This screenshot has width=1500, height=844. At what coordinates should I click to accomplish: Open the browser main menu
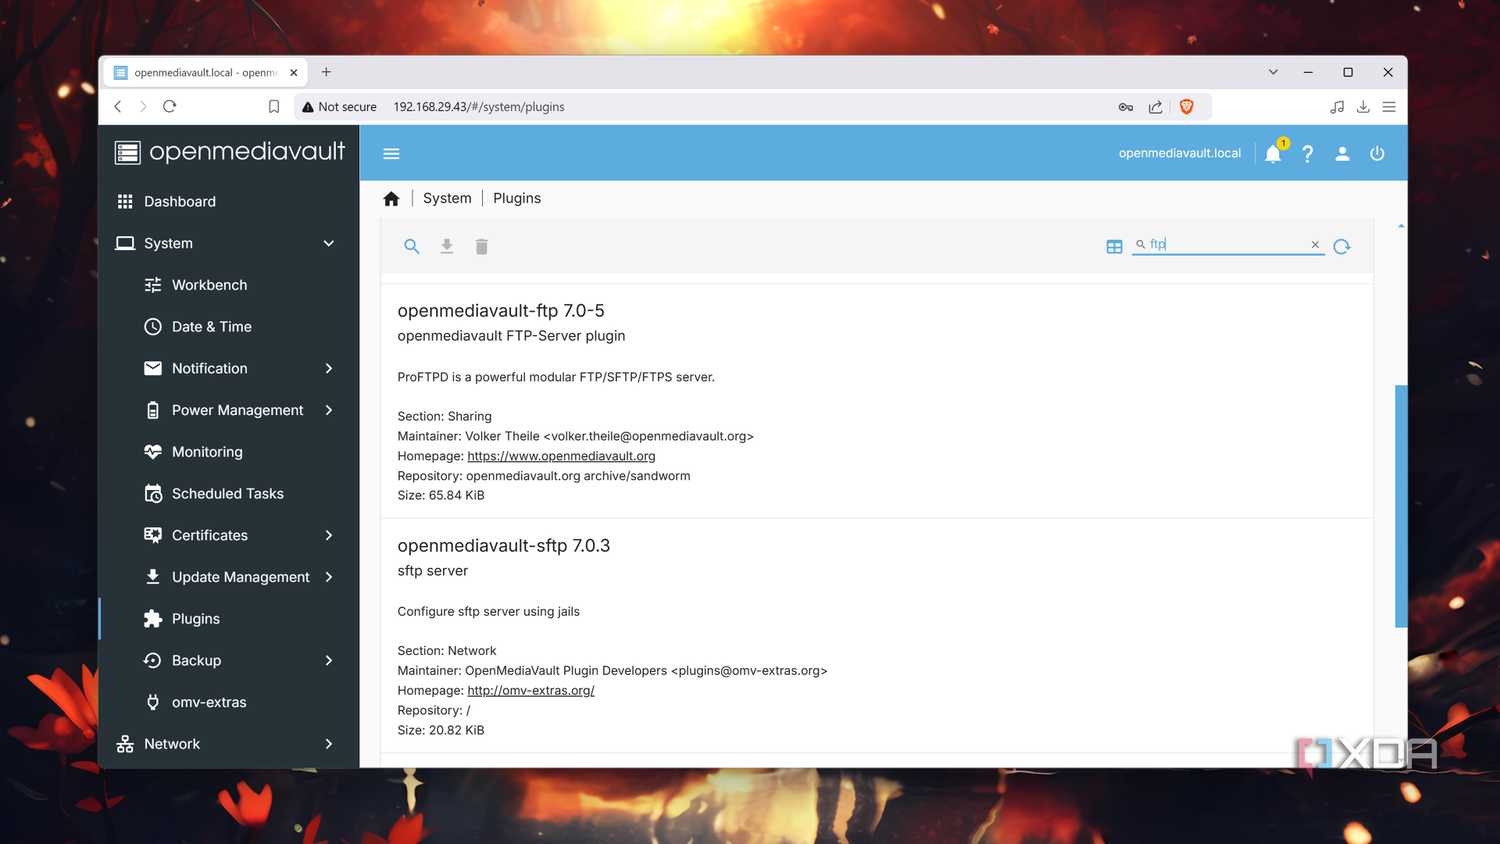coord(1389,107)
